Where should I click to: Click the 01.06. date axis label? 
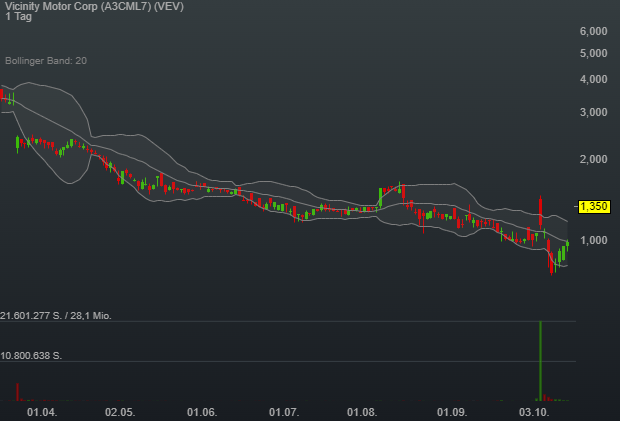202,412
